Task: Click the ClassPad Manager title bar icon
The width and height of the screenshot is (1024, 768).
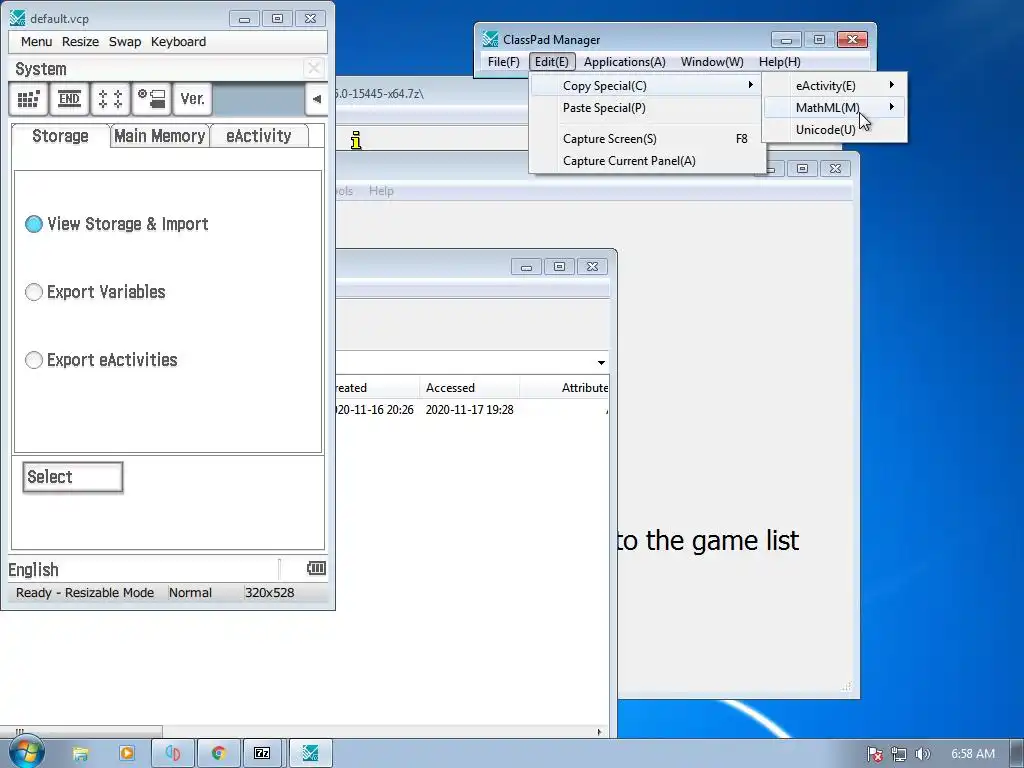Action: [490, 39]
